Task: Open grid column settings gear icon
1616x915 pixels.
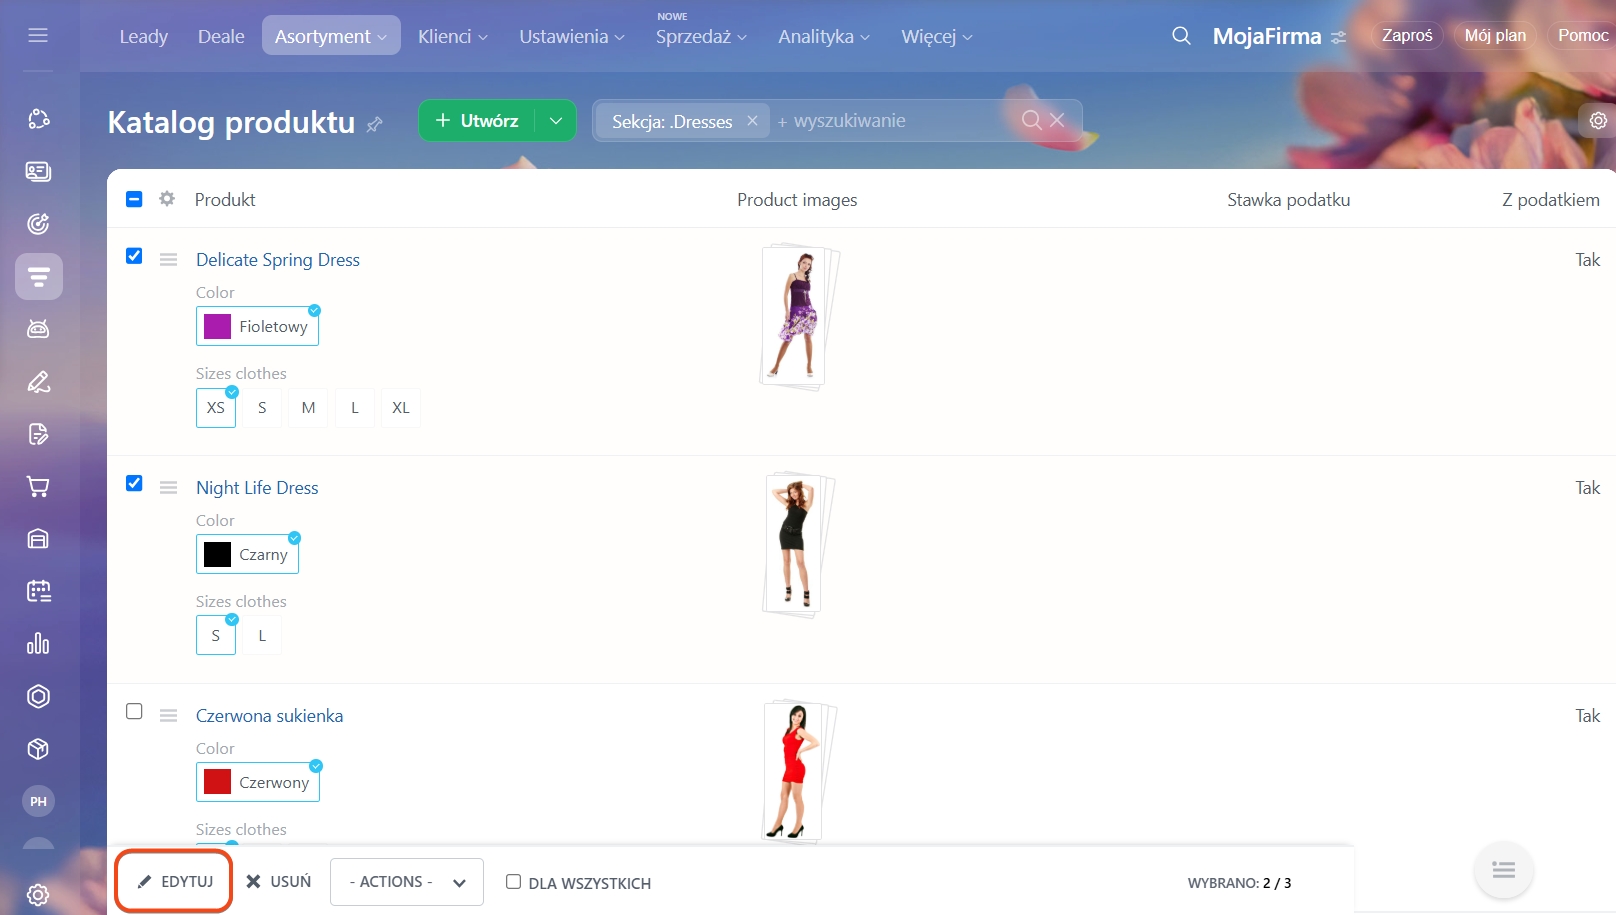Action: pos(167,199)
